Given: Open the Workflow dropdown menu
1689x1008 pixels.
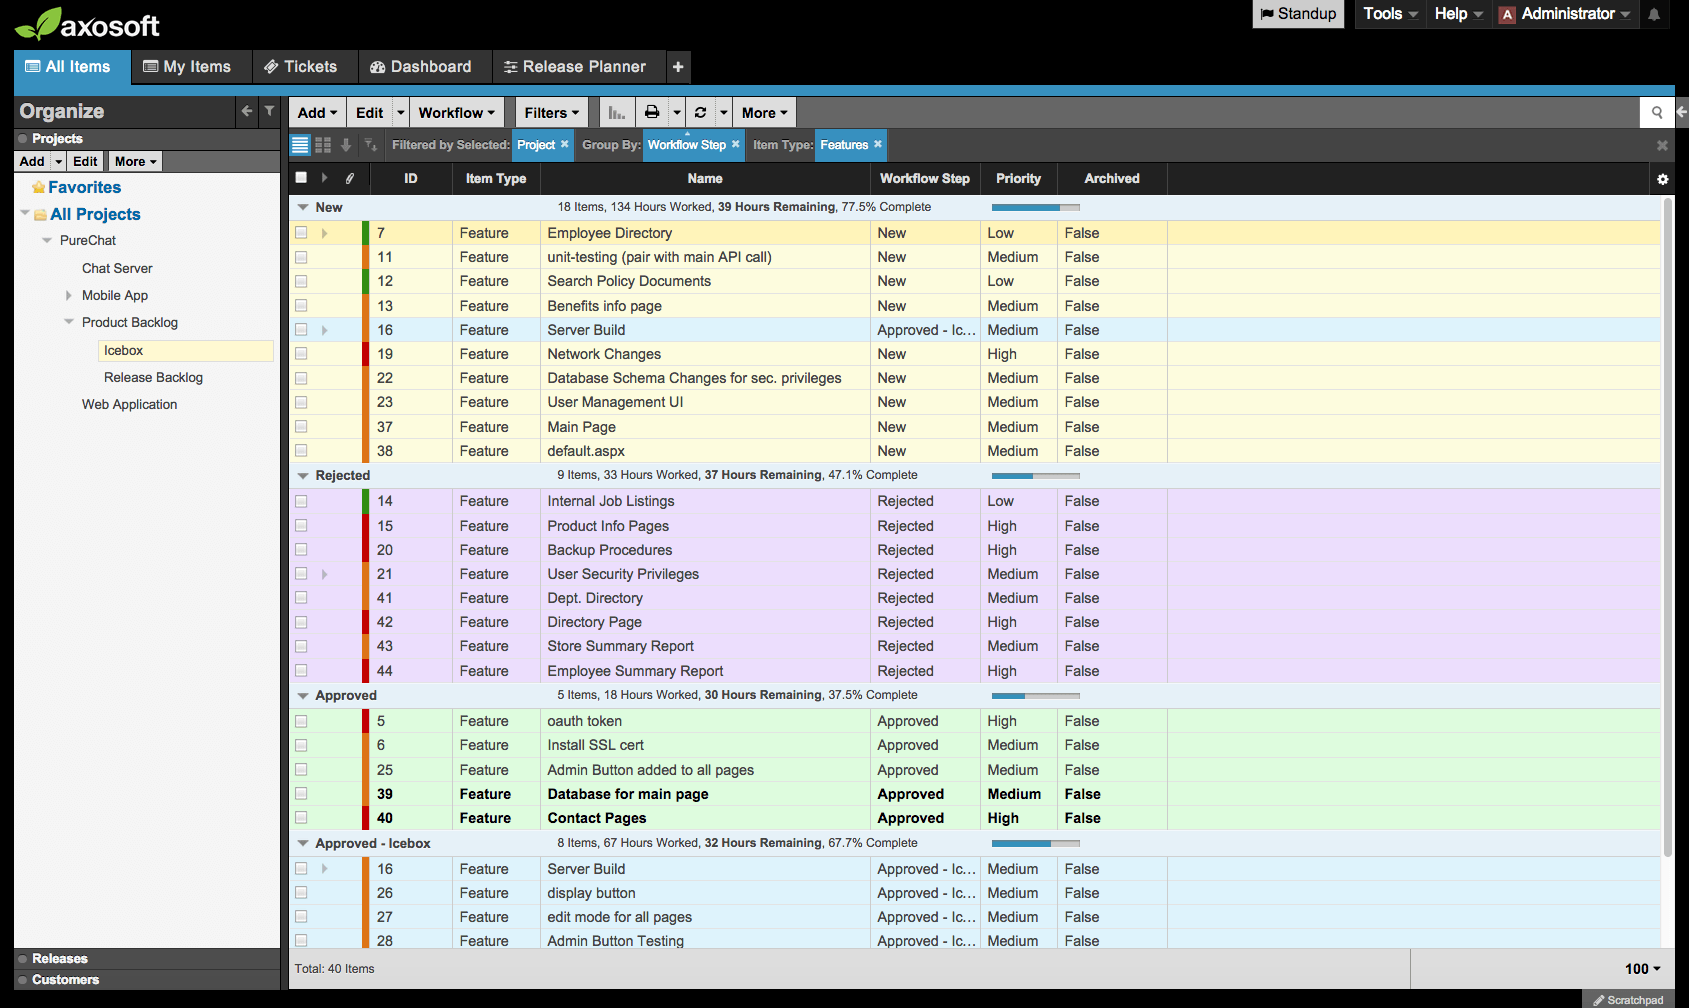Looking at the screenshot, I should click(x=456, y=113).
